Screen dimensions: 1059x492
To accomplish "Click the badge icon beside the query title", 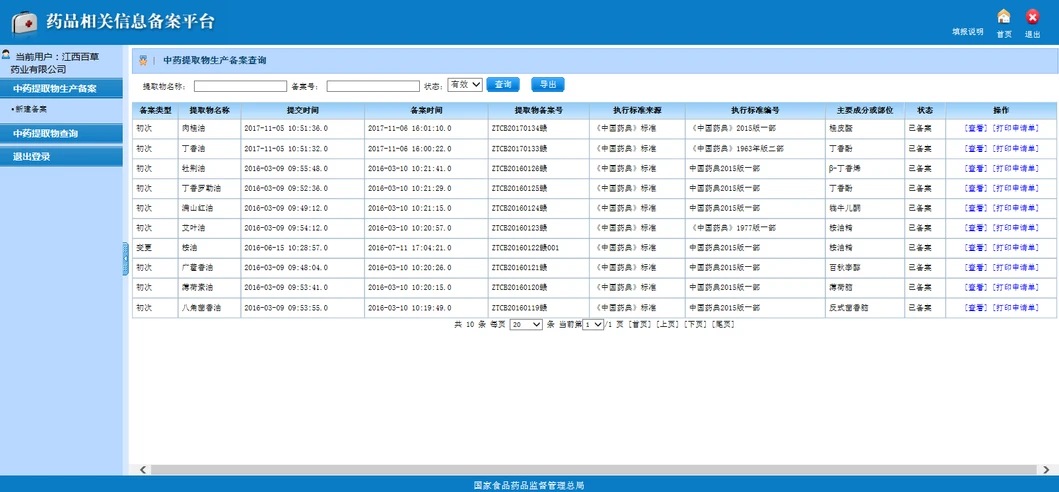I will [142, 61].
